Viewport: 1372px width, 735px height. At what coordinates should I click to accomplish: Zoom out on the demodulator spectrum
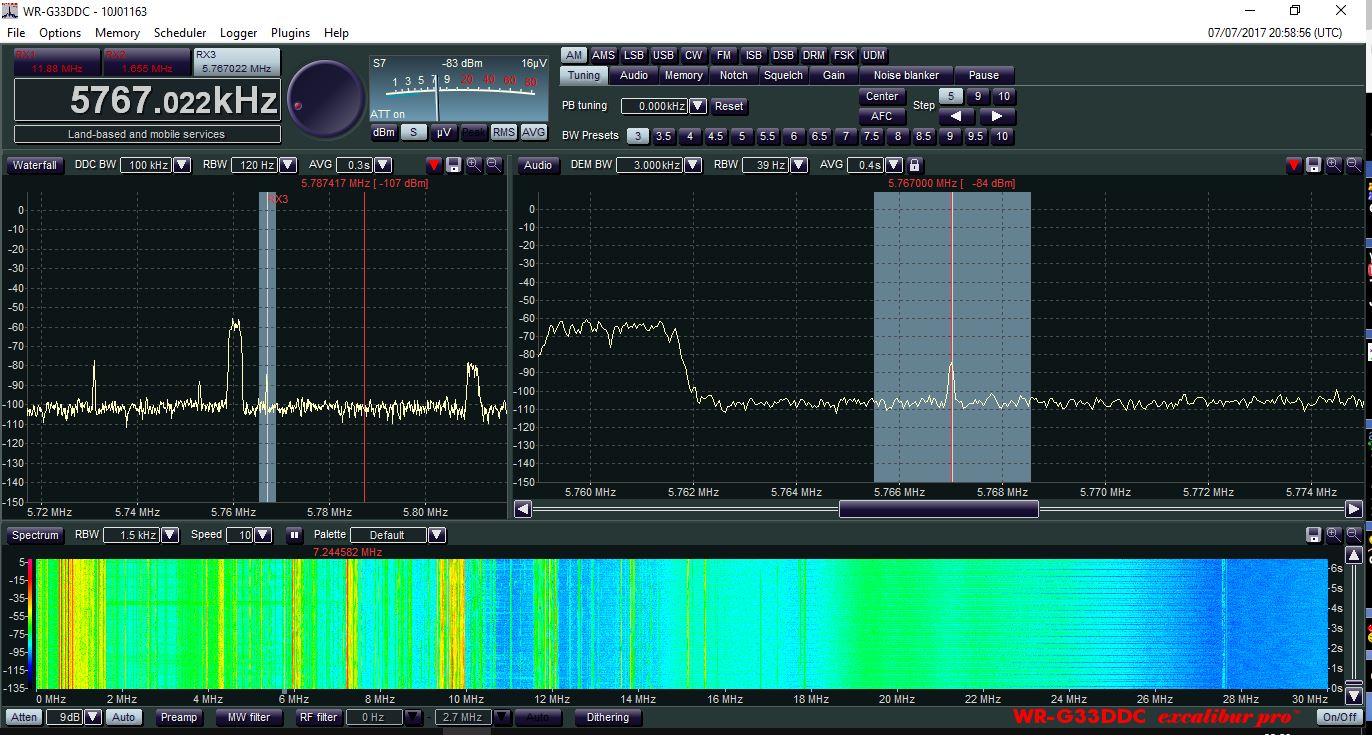1353,165
